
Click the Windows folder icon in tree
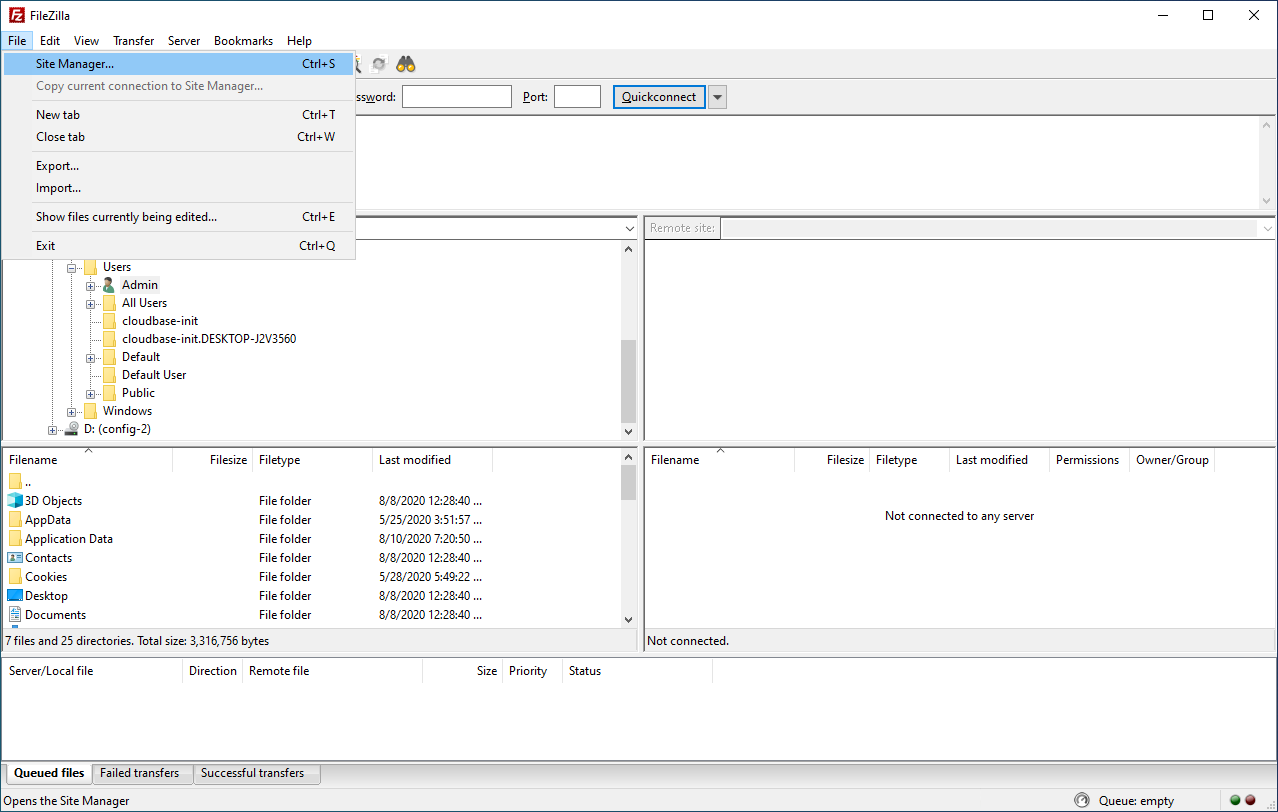[x=91, y=411]
